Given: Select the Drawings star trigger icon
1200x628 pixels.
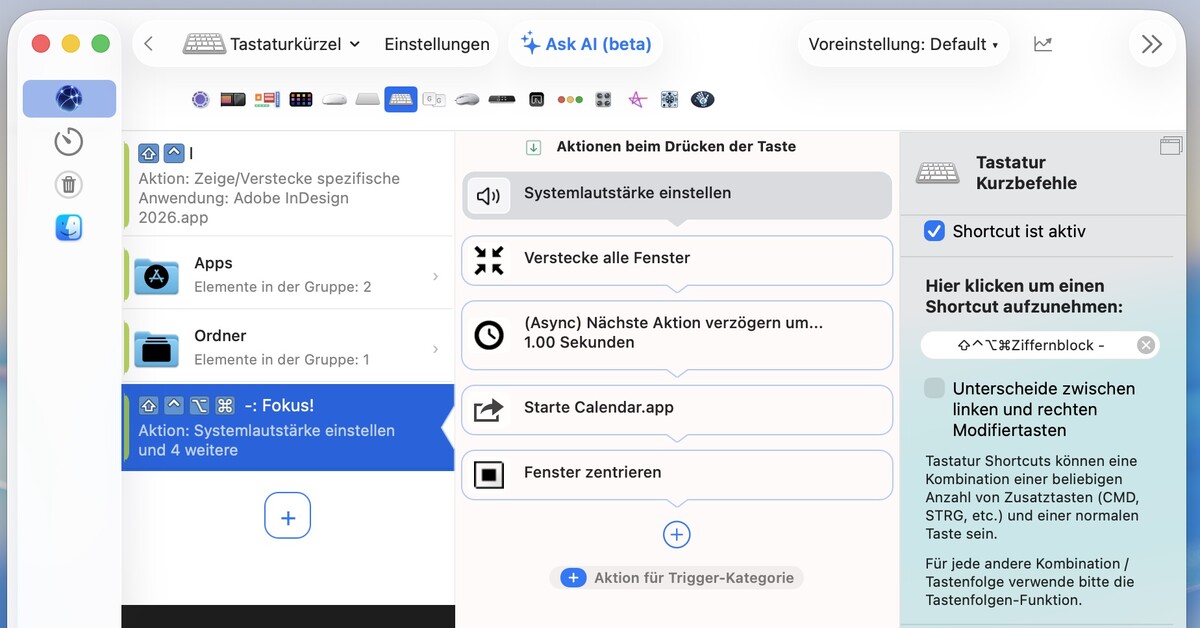Looking at the screenshot, I should pos(636,99).
